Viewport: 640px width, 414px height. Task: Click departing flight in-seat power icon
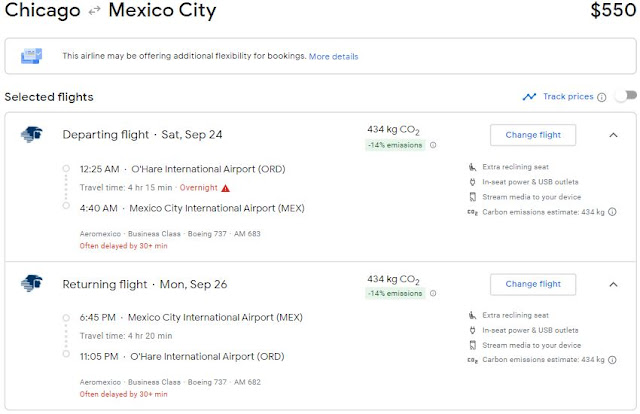tap(473, 182)
